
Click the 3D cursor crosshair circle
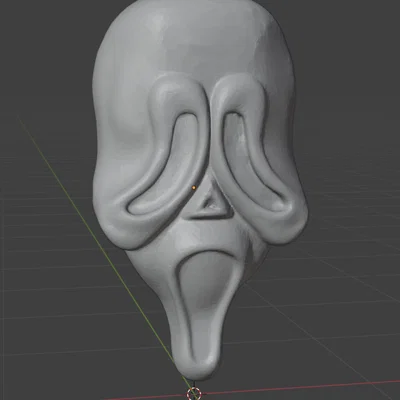pyautogui.click(x=194, y=394)
